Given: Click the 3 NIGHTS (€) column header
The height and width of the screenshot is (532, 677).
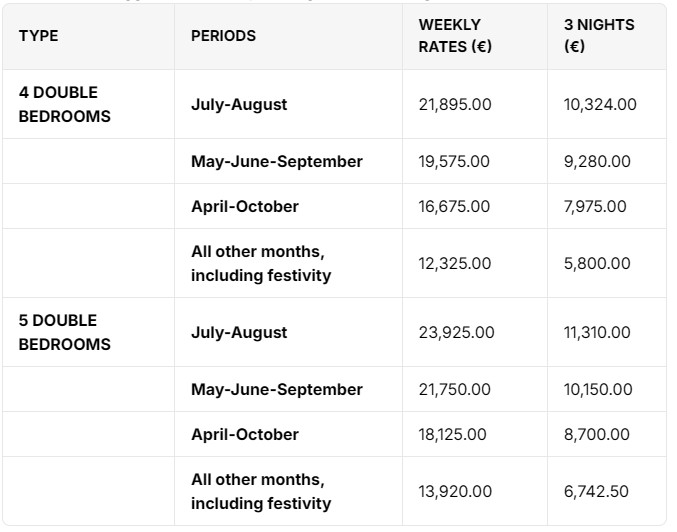Looking at the screenshot, I should (599, 36).
